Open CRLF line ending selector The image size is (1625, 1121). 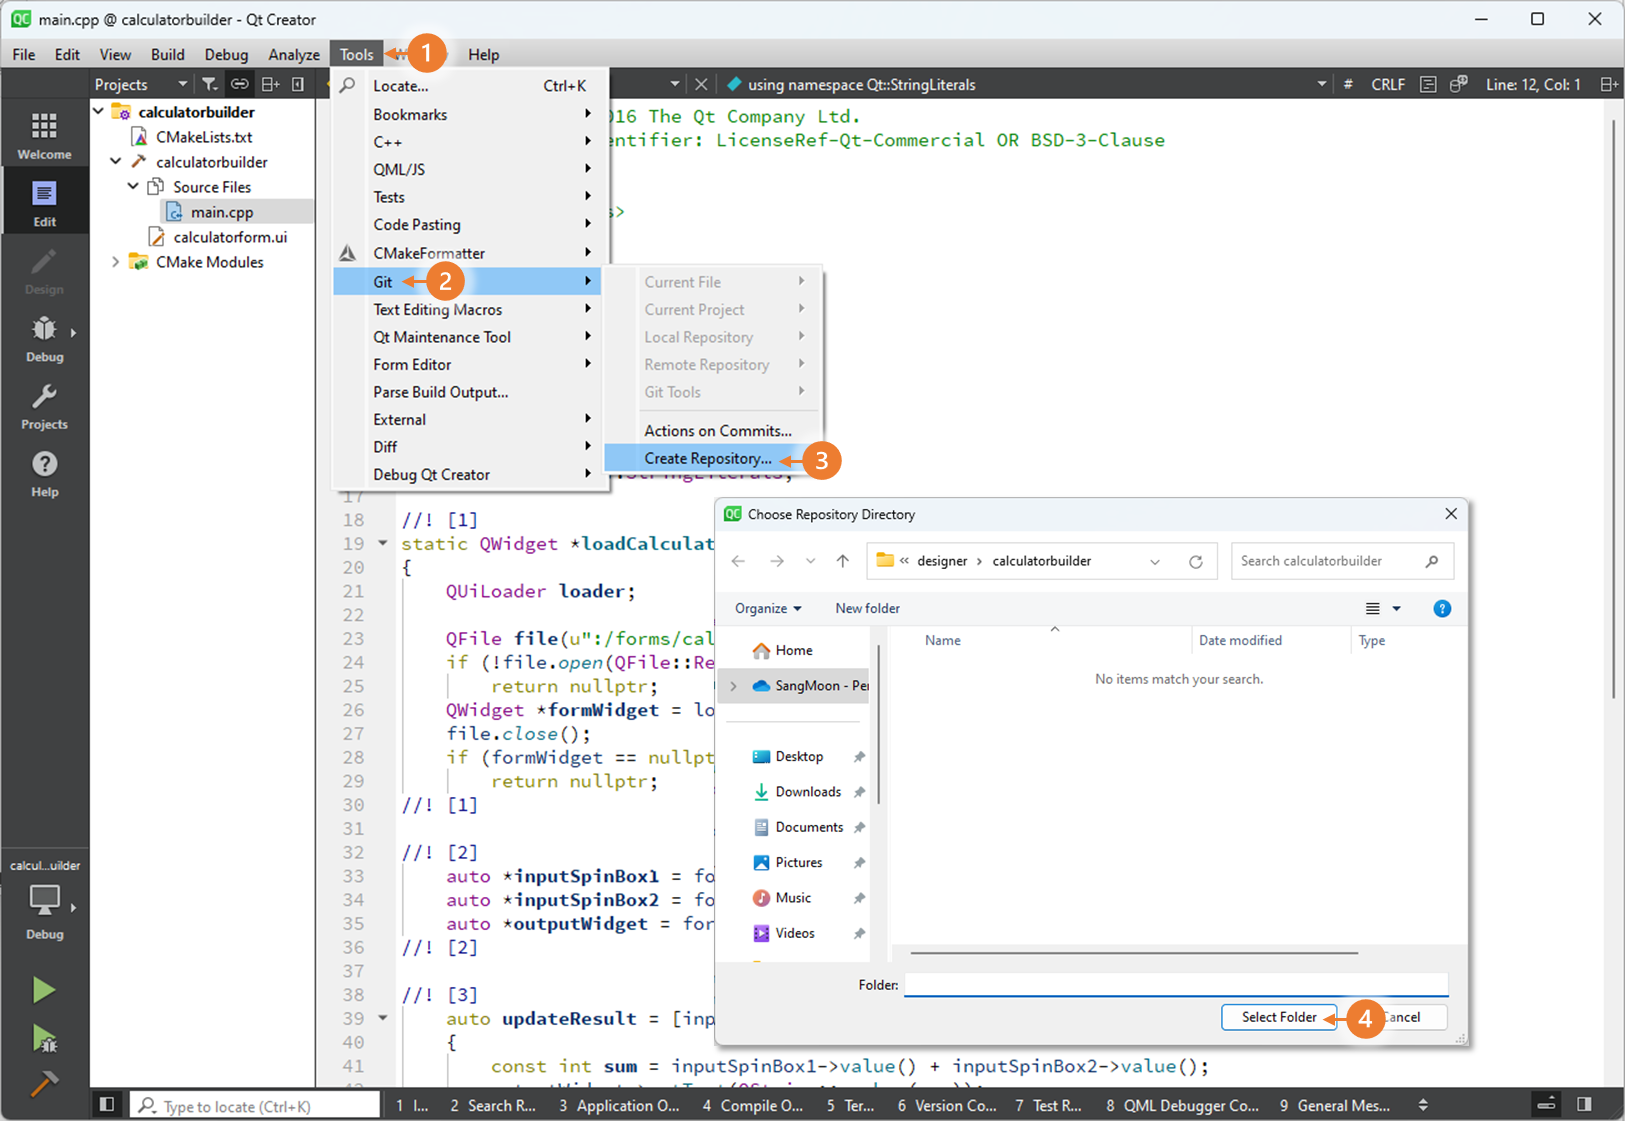(x=1387, y=84)
